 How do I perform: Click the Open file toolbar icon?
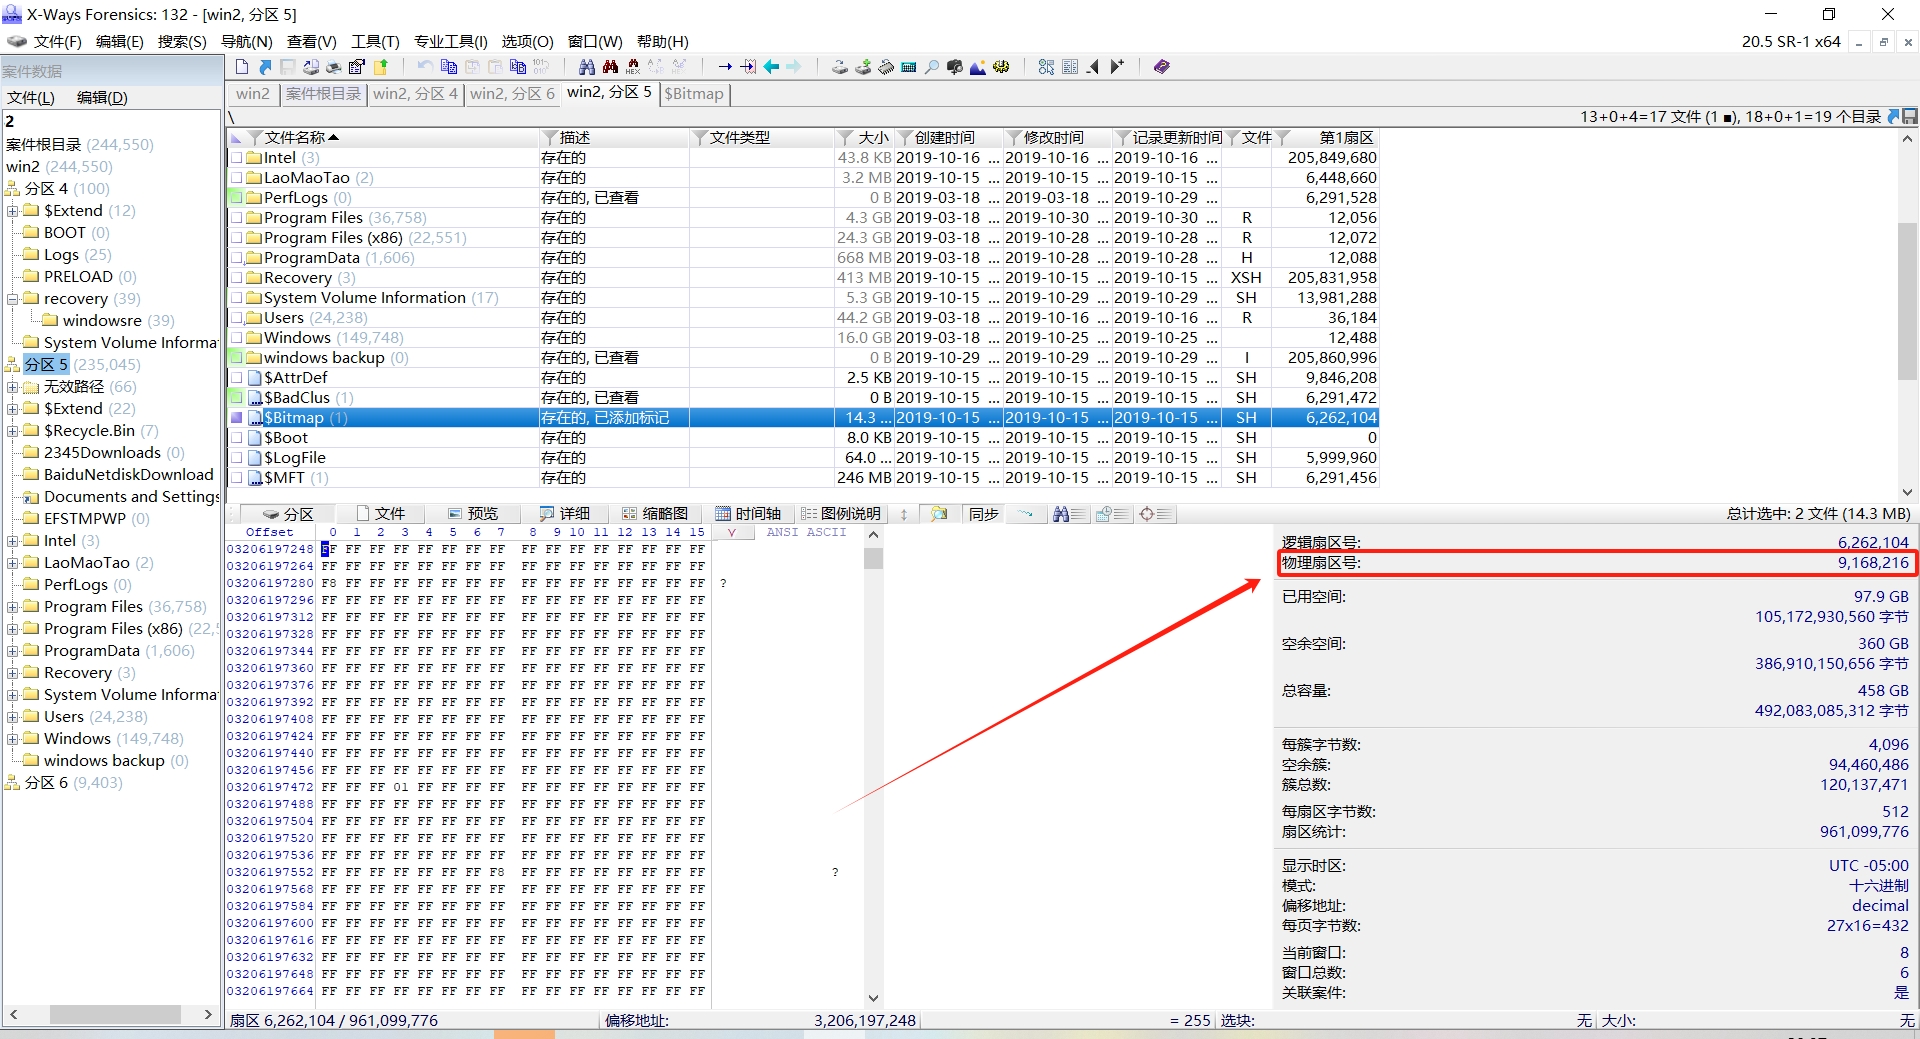[264, 67]
